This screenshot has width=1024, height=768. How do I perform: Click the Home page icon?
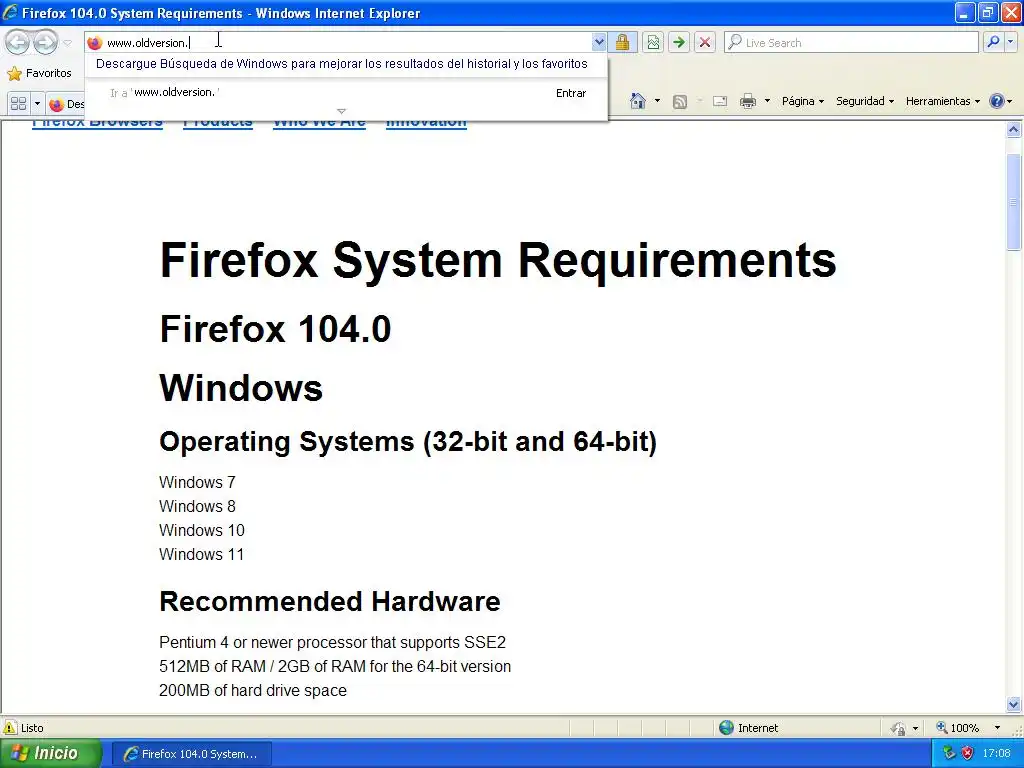point(638,101)
